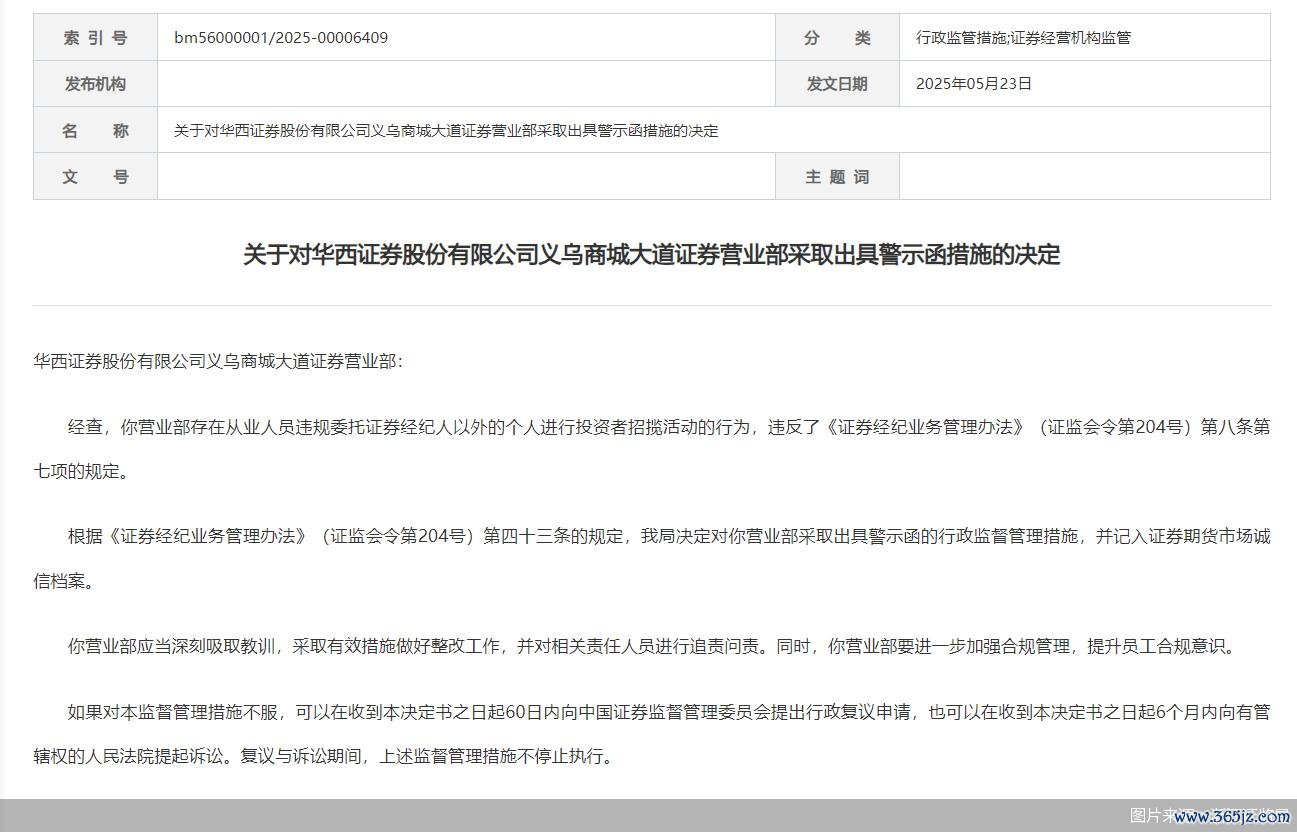
Task: Click the 发文日期 label cell
Action: (x=837, y=84)
